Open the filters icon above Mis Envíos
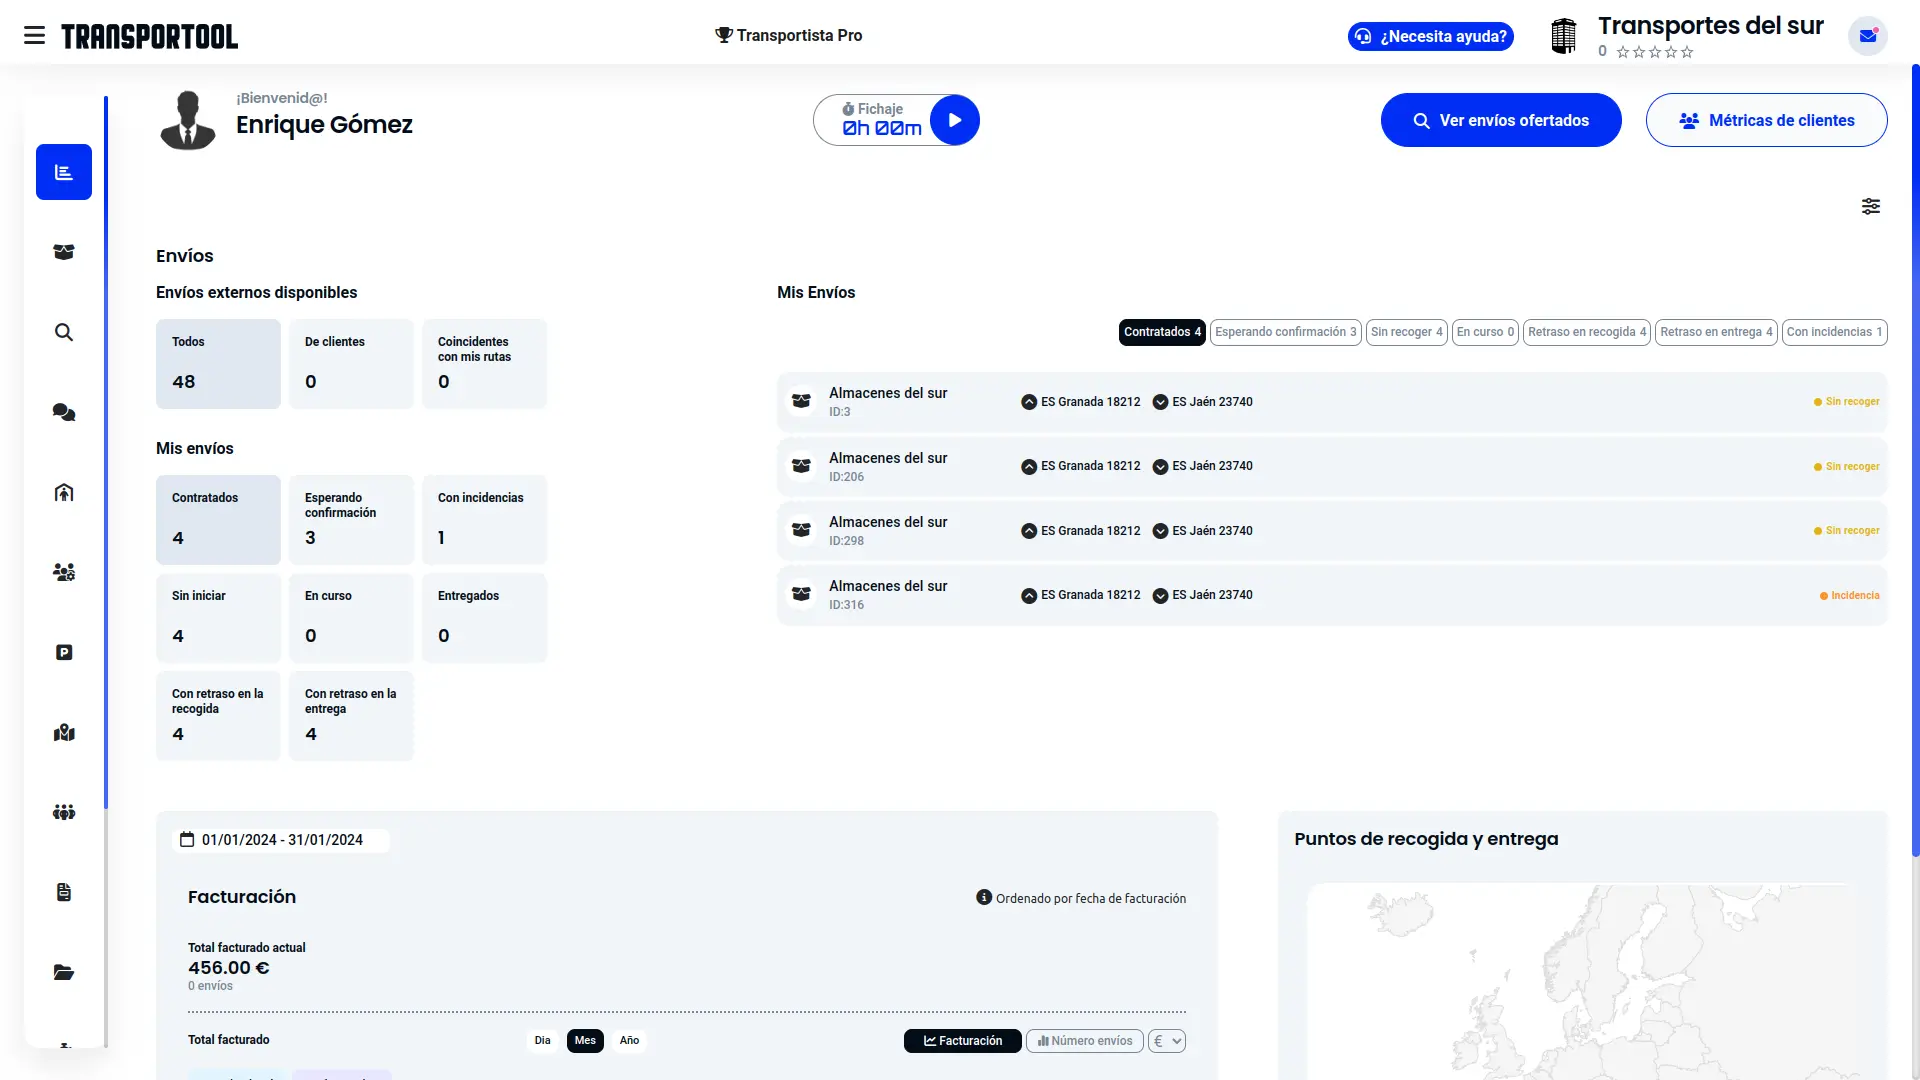Image resolution: width=1920 pixels, height=1080 pixels. [1871, 206]
